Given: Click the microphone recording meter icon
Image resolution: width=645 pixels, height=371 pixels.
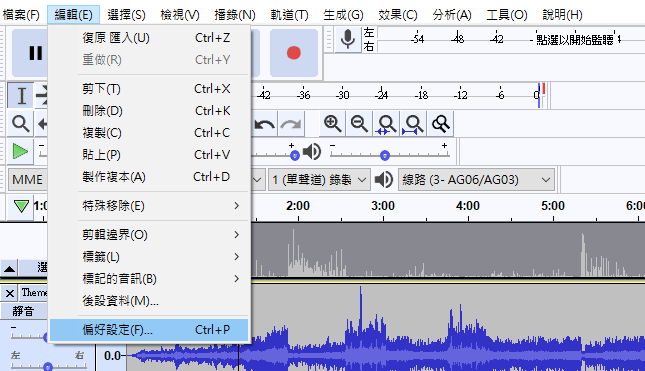Looking at the screenshot, I should point(348,39).
